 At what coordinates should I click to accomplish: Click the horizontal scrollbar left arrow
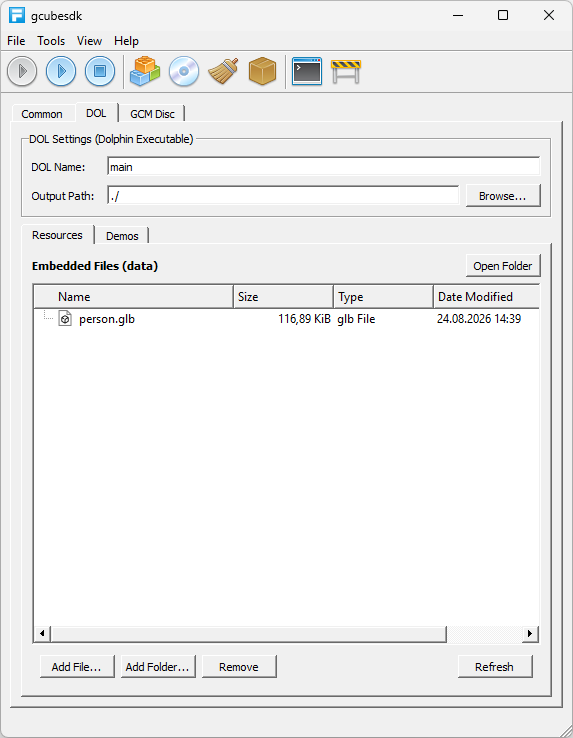(42, 634)
